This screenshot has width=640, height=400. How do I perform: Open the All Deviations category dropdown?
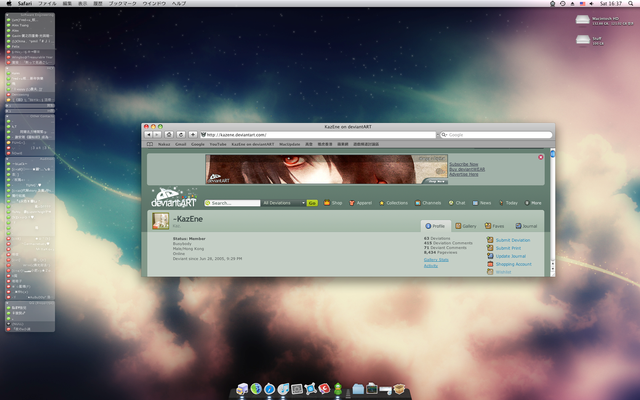click(x=284, y=203)
